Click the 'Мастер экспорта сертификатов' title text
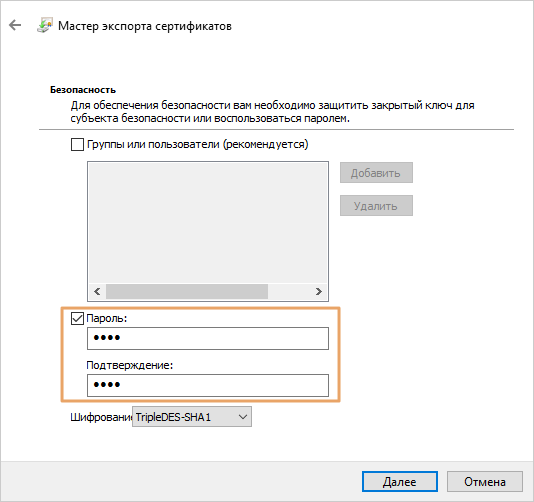Viewport: 534px width, 502px height. click(145, 26)
